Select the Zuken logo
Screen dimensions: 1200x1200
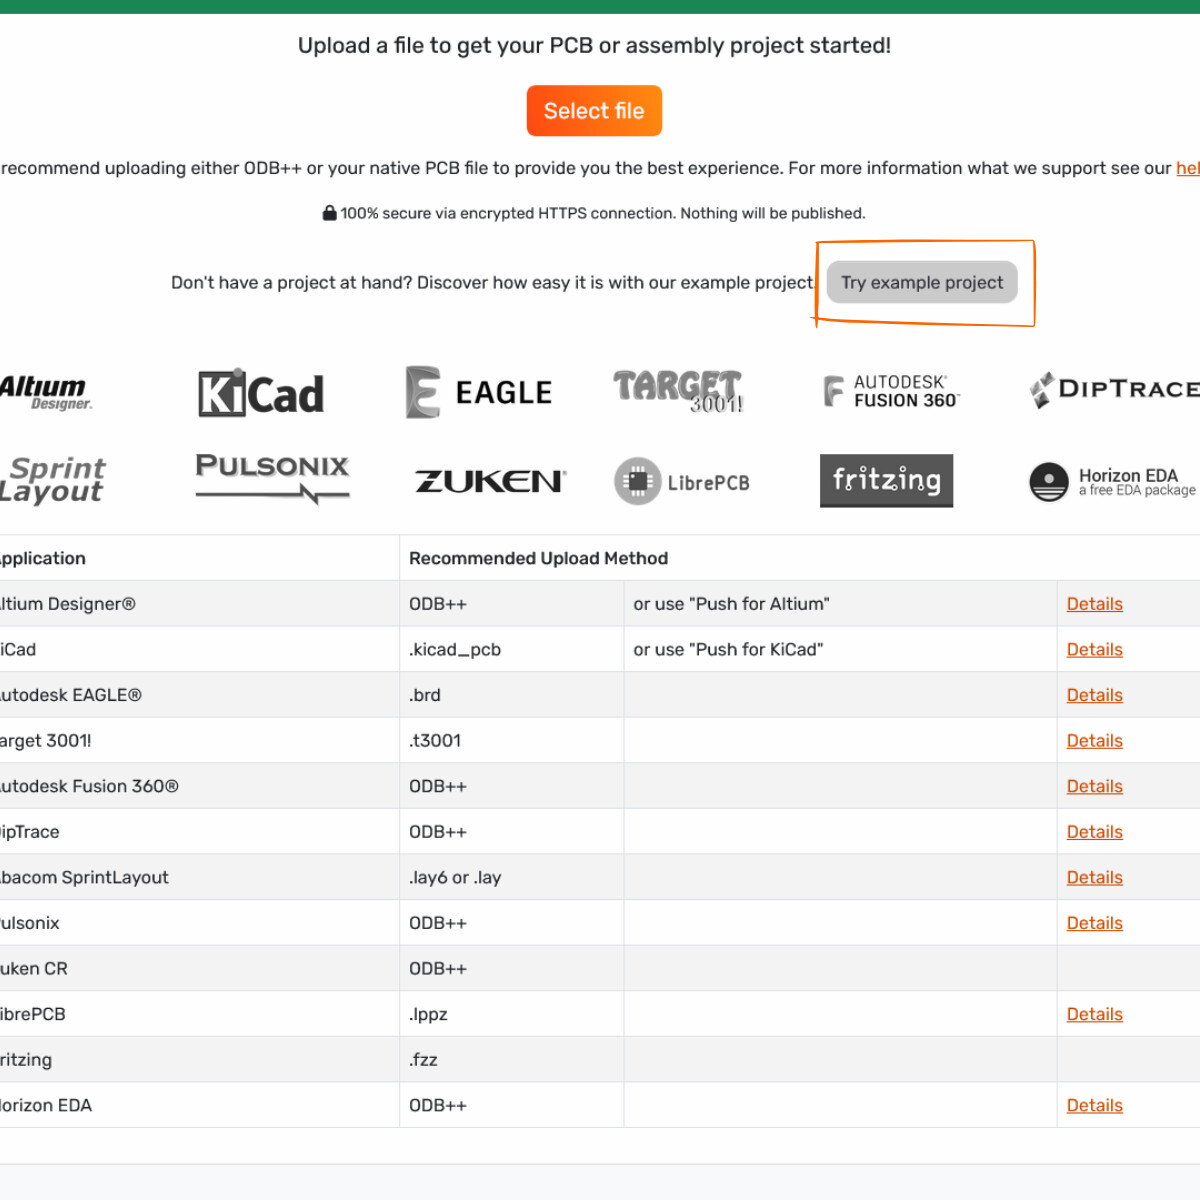coord(490,481)
